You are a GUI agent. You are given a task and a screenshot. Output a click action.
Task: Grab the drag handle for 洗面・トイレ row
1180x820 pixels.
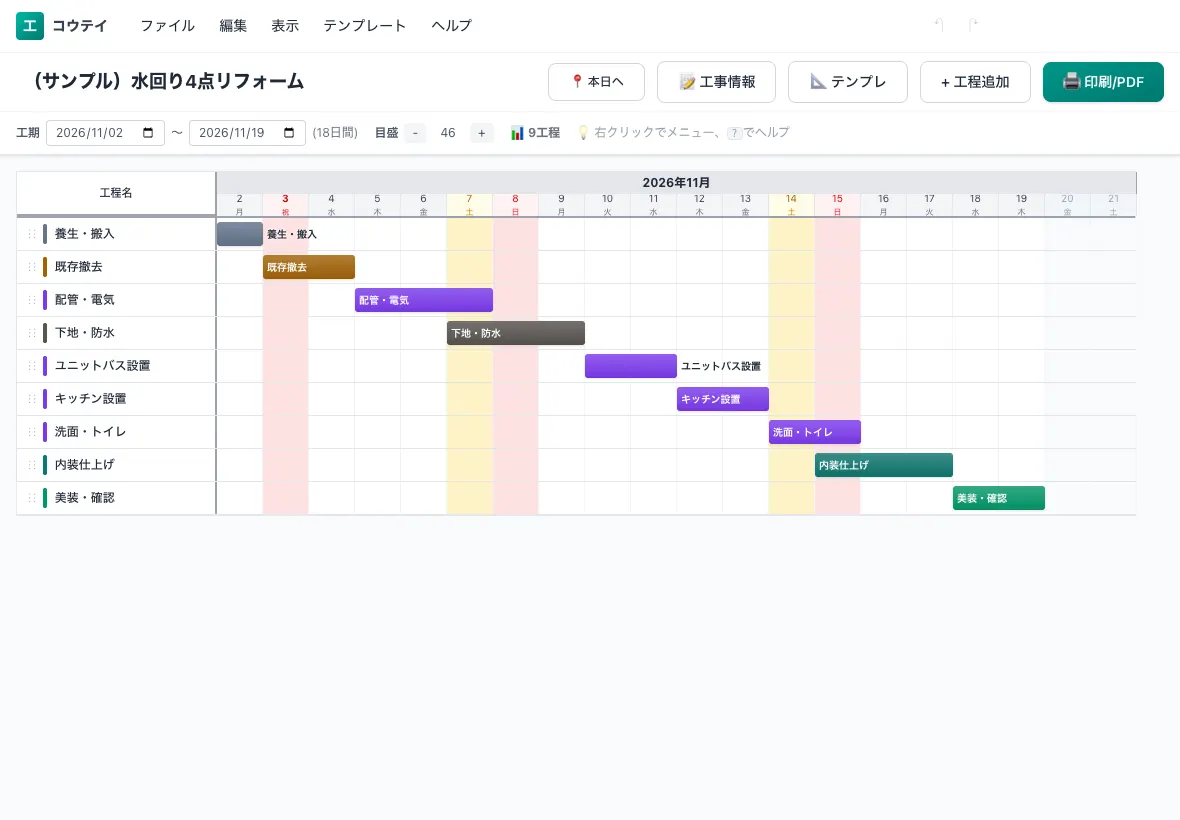pyautogui.click(x=32, y=433)
